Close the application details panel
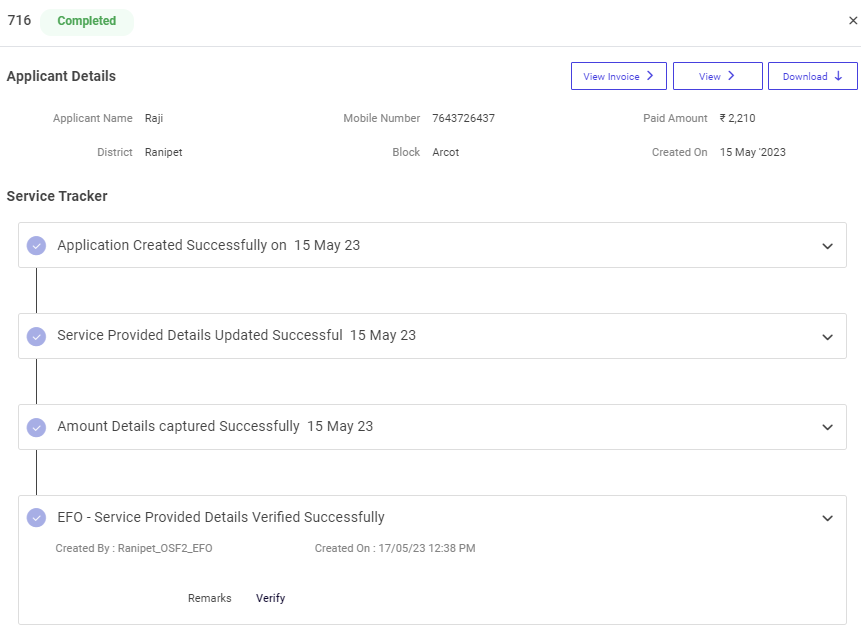Screen dimensions: 861x625 point(852,21)
